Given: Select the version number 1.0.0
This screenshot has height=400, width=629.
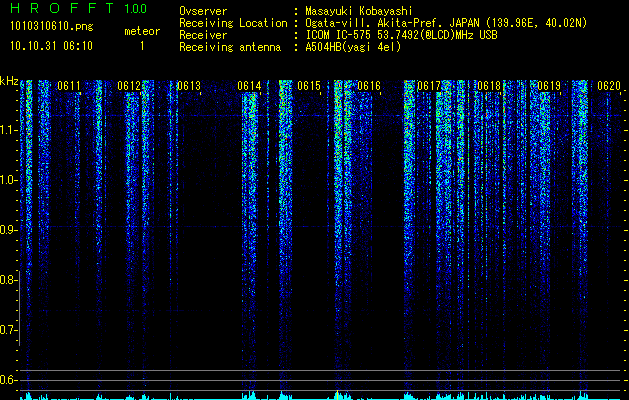Looking at the screenshot, I should 136,9.
